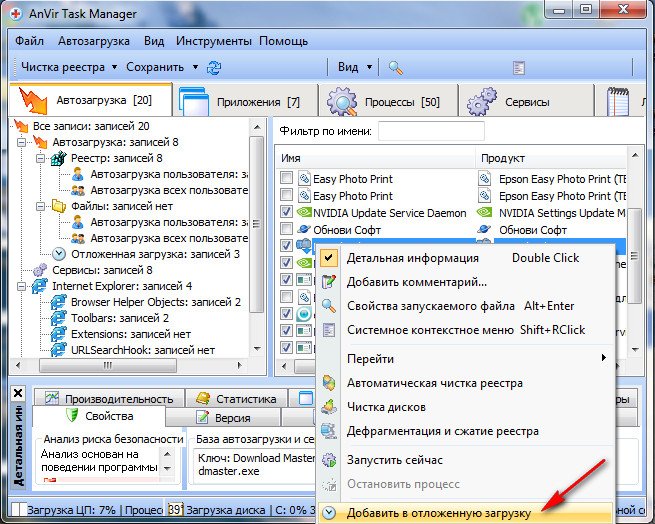Collapse the Файлы: записей нет node

click(40, 206)
